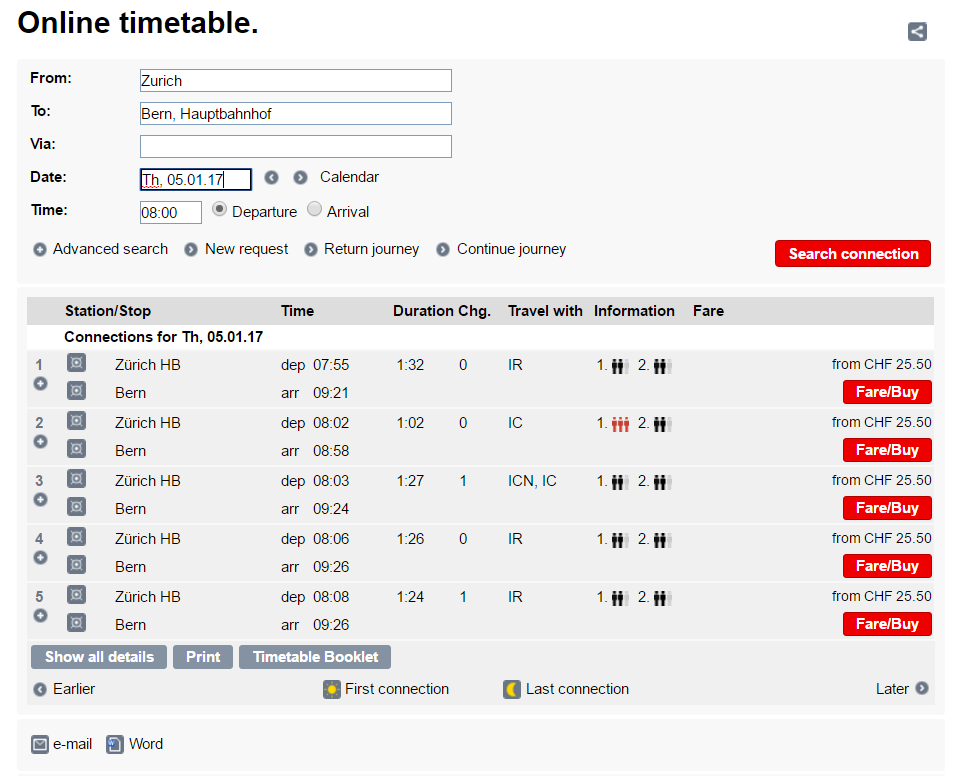
Task: Click the From input field with Zurich
Action: click(x=296, y=81)
